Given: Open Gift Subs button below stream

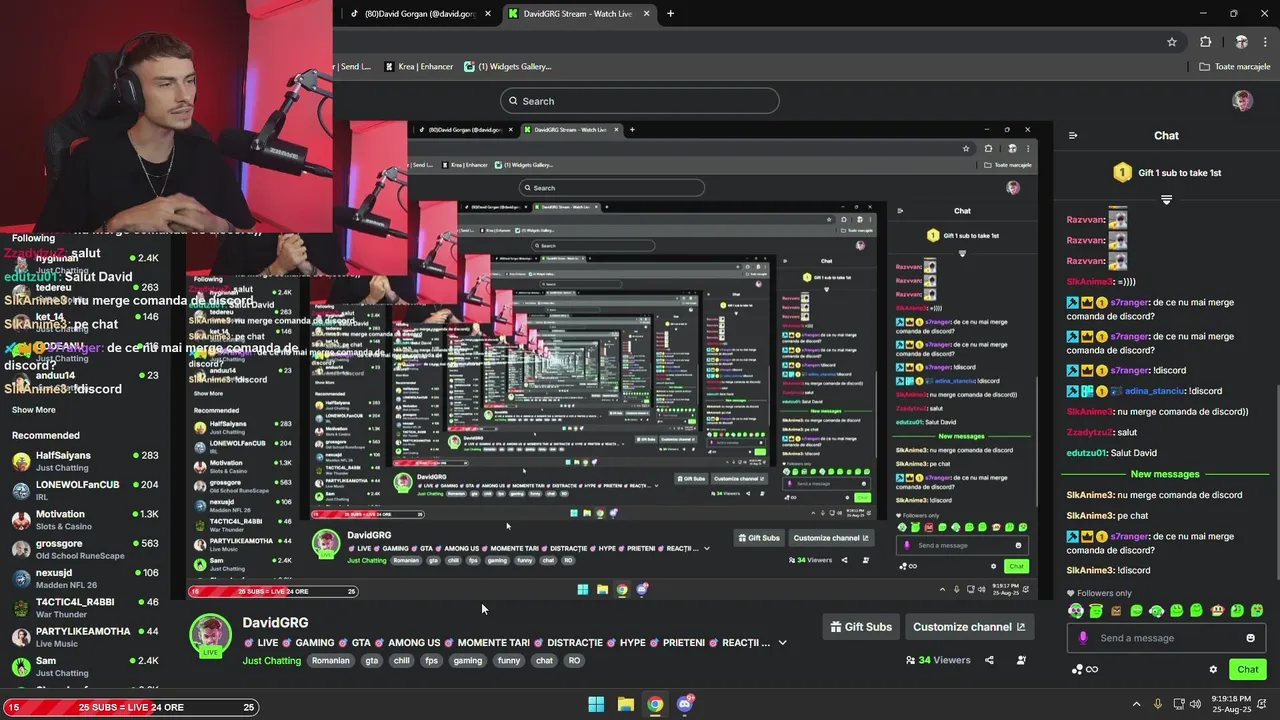Looking at the screenshot, I should click(861, 627).
